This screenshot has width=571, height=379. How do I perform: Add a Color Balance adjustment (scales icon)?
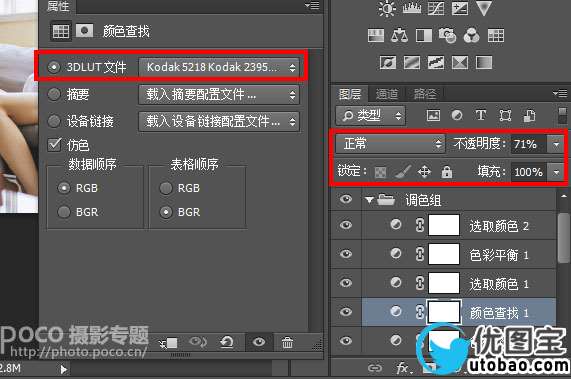coord(399,35)
